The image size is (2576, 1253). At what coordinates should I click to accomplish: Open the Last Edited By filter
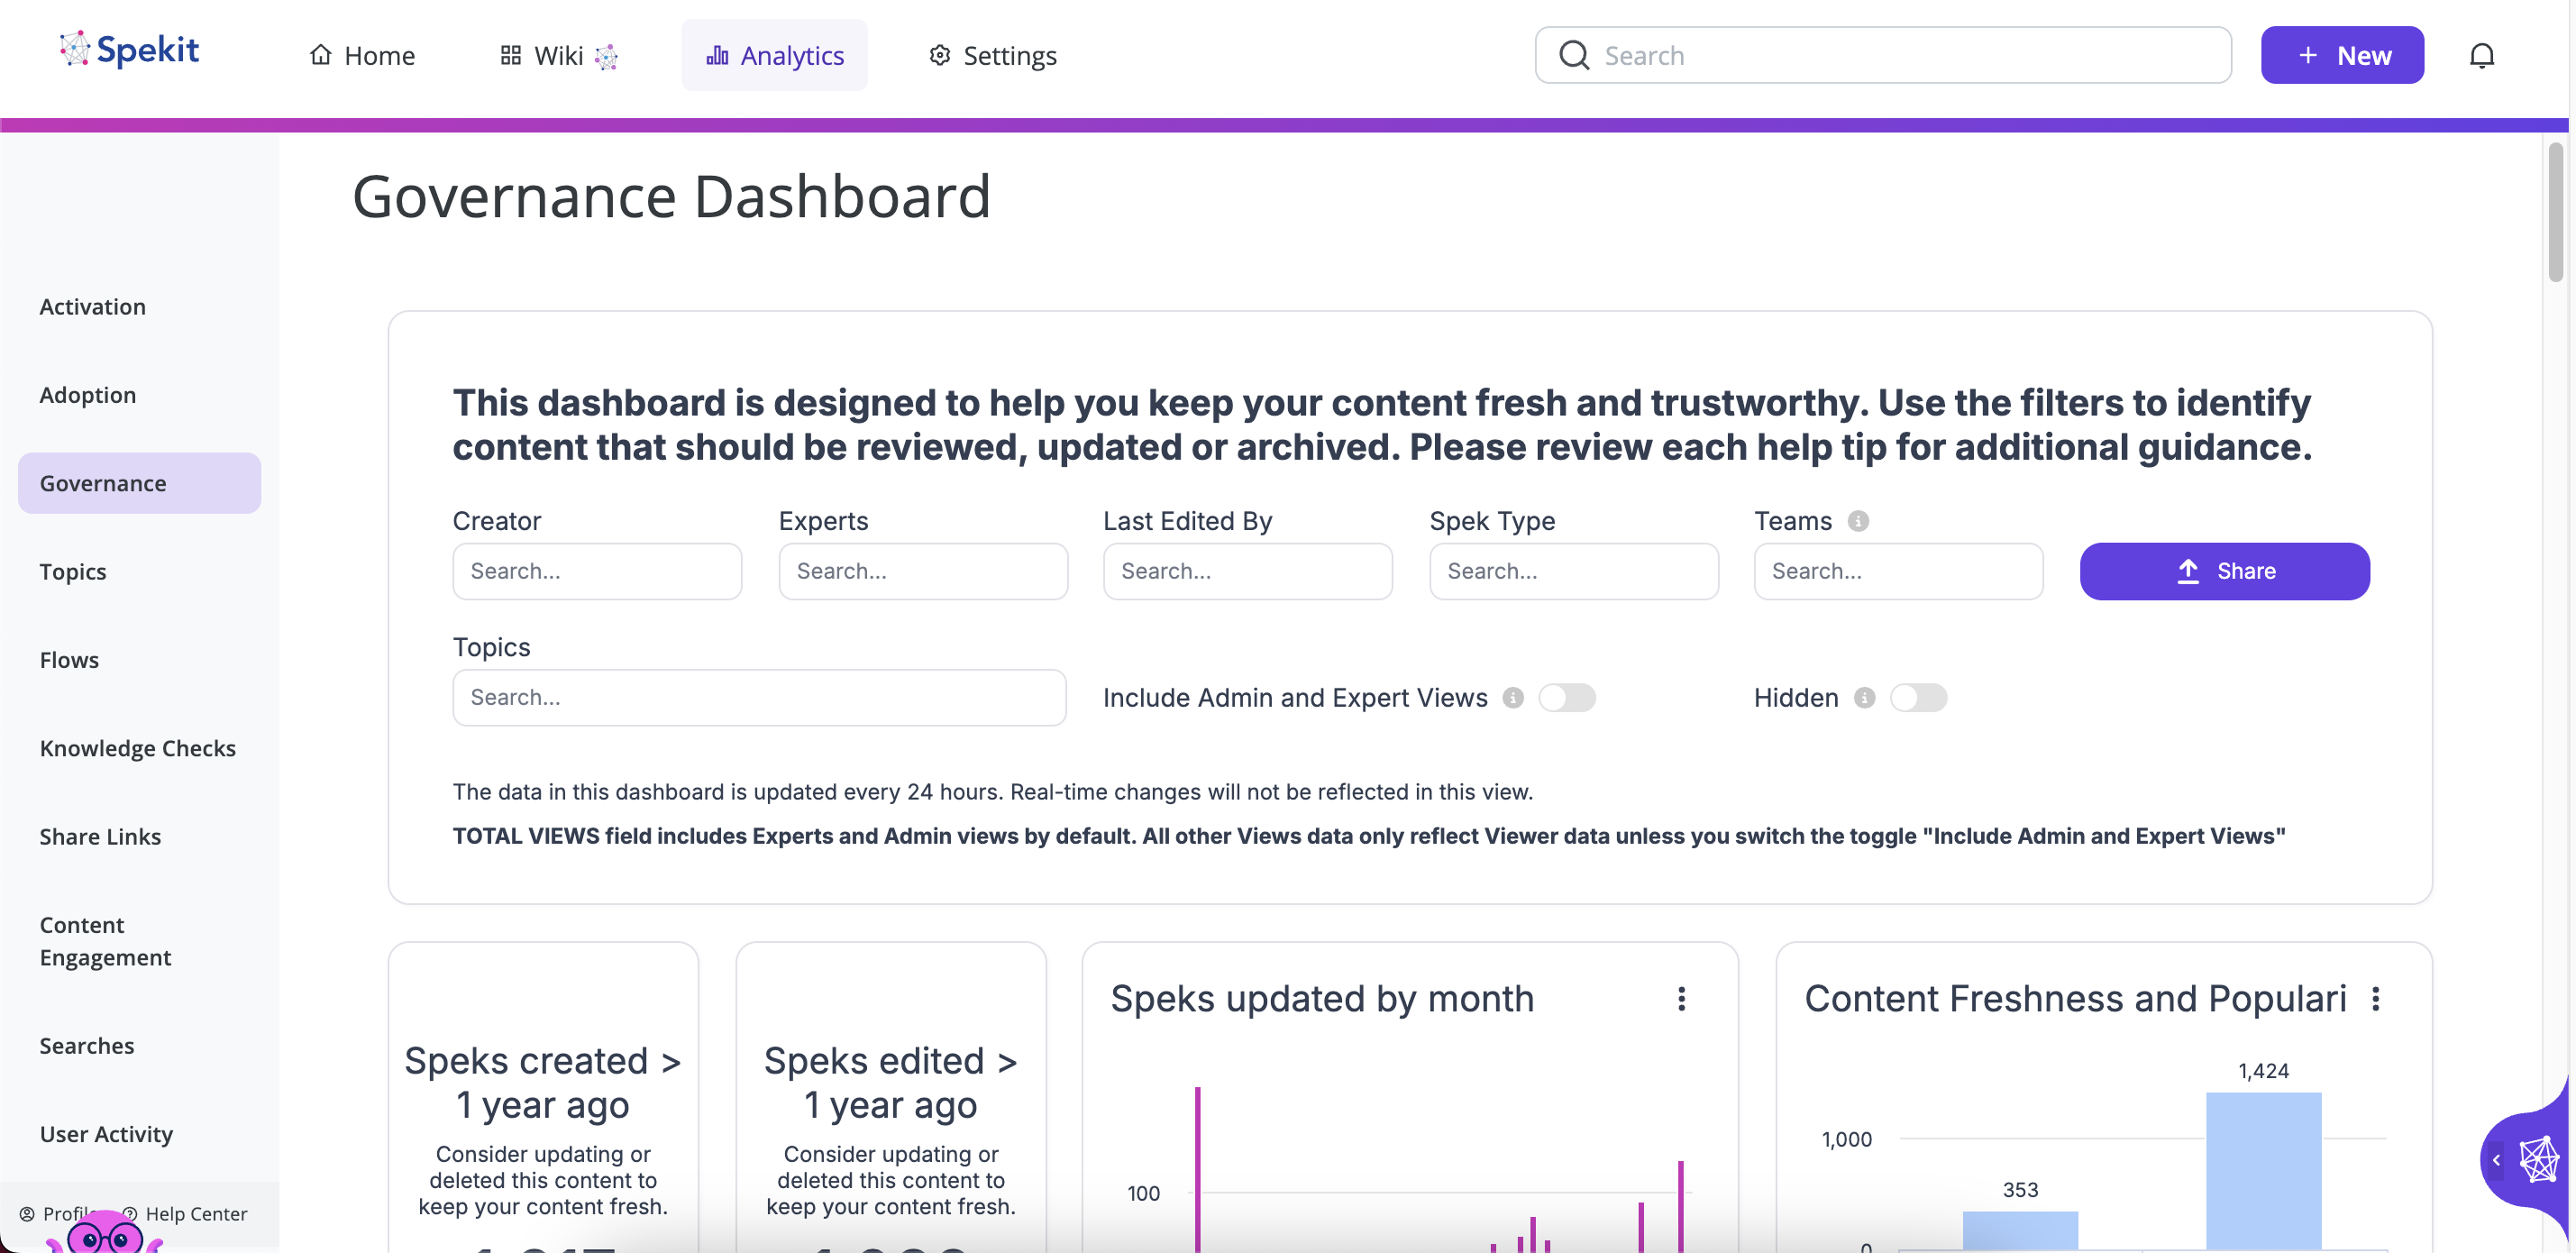coord(1247,572)
